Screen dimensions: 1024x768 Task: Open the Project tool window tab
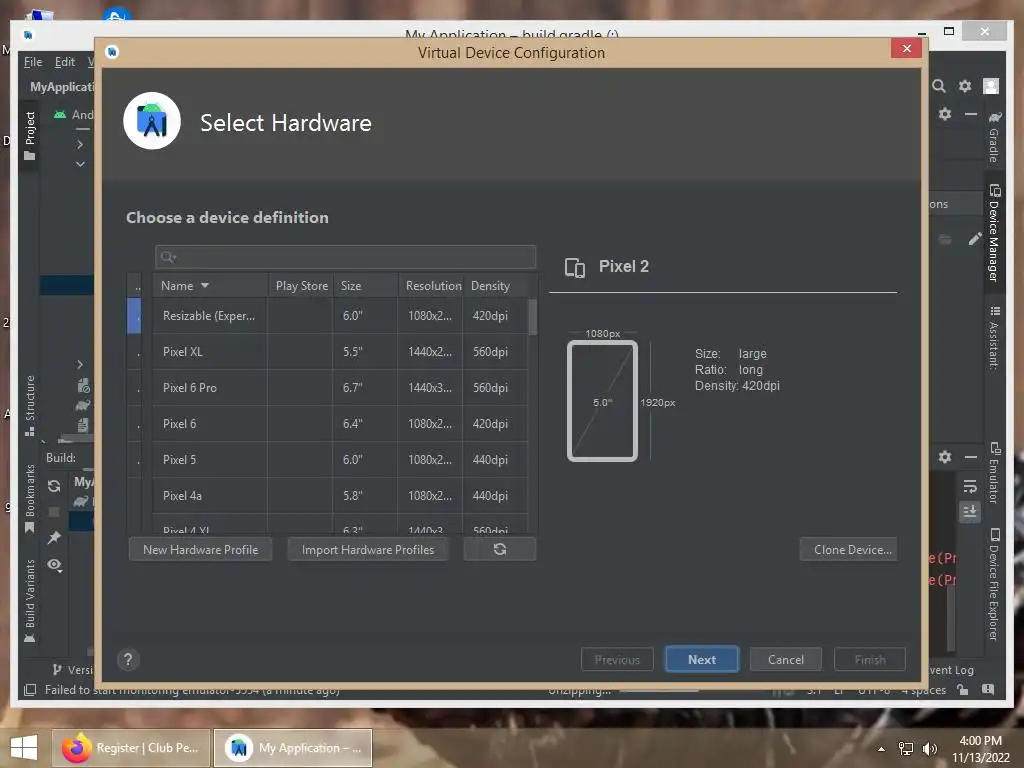tap(29, 136)
